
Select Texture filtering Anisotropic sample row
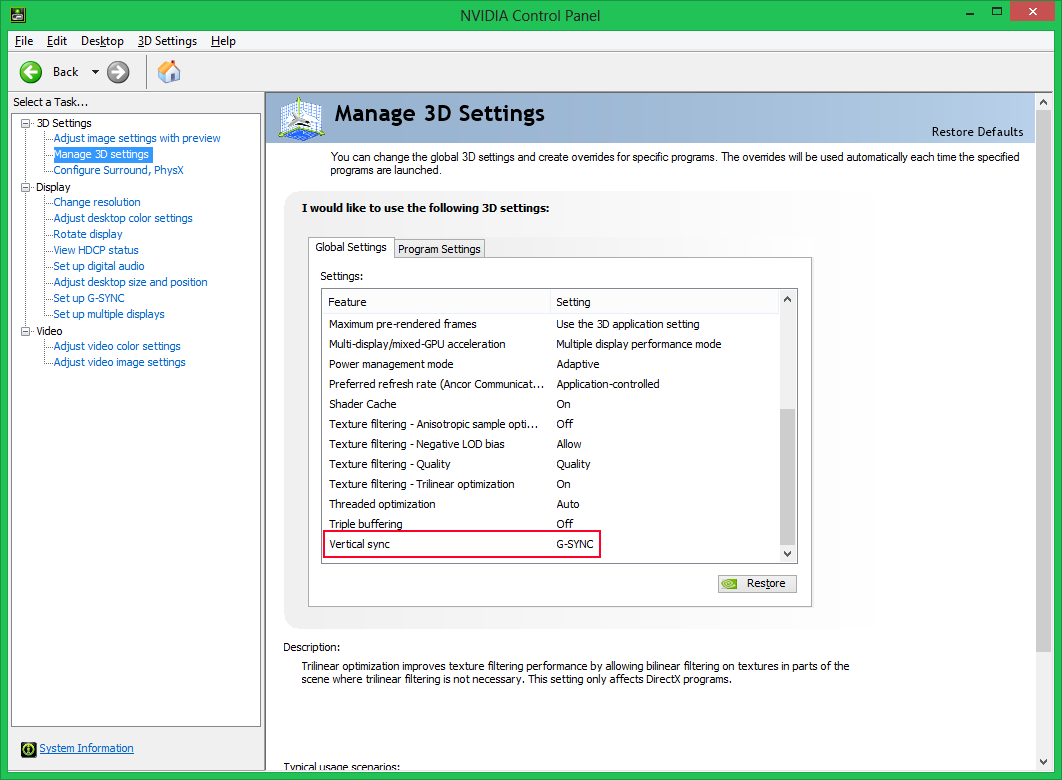pyautogui.click(x=551, y=424)
